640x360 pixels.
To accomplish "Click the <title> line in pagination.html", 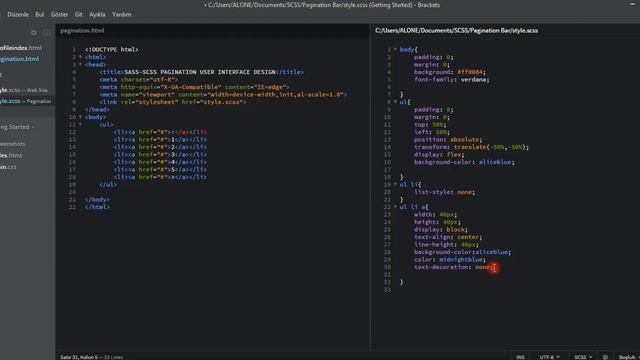I will (x=201, y=72).
